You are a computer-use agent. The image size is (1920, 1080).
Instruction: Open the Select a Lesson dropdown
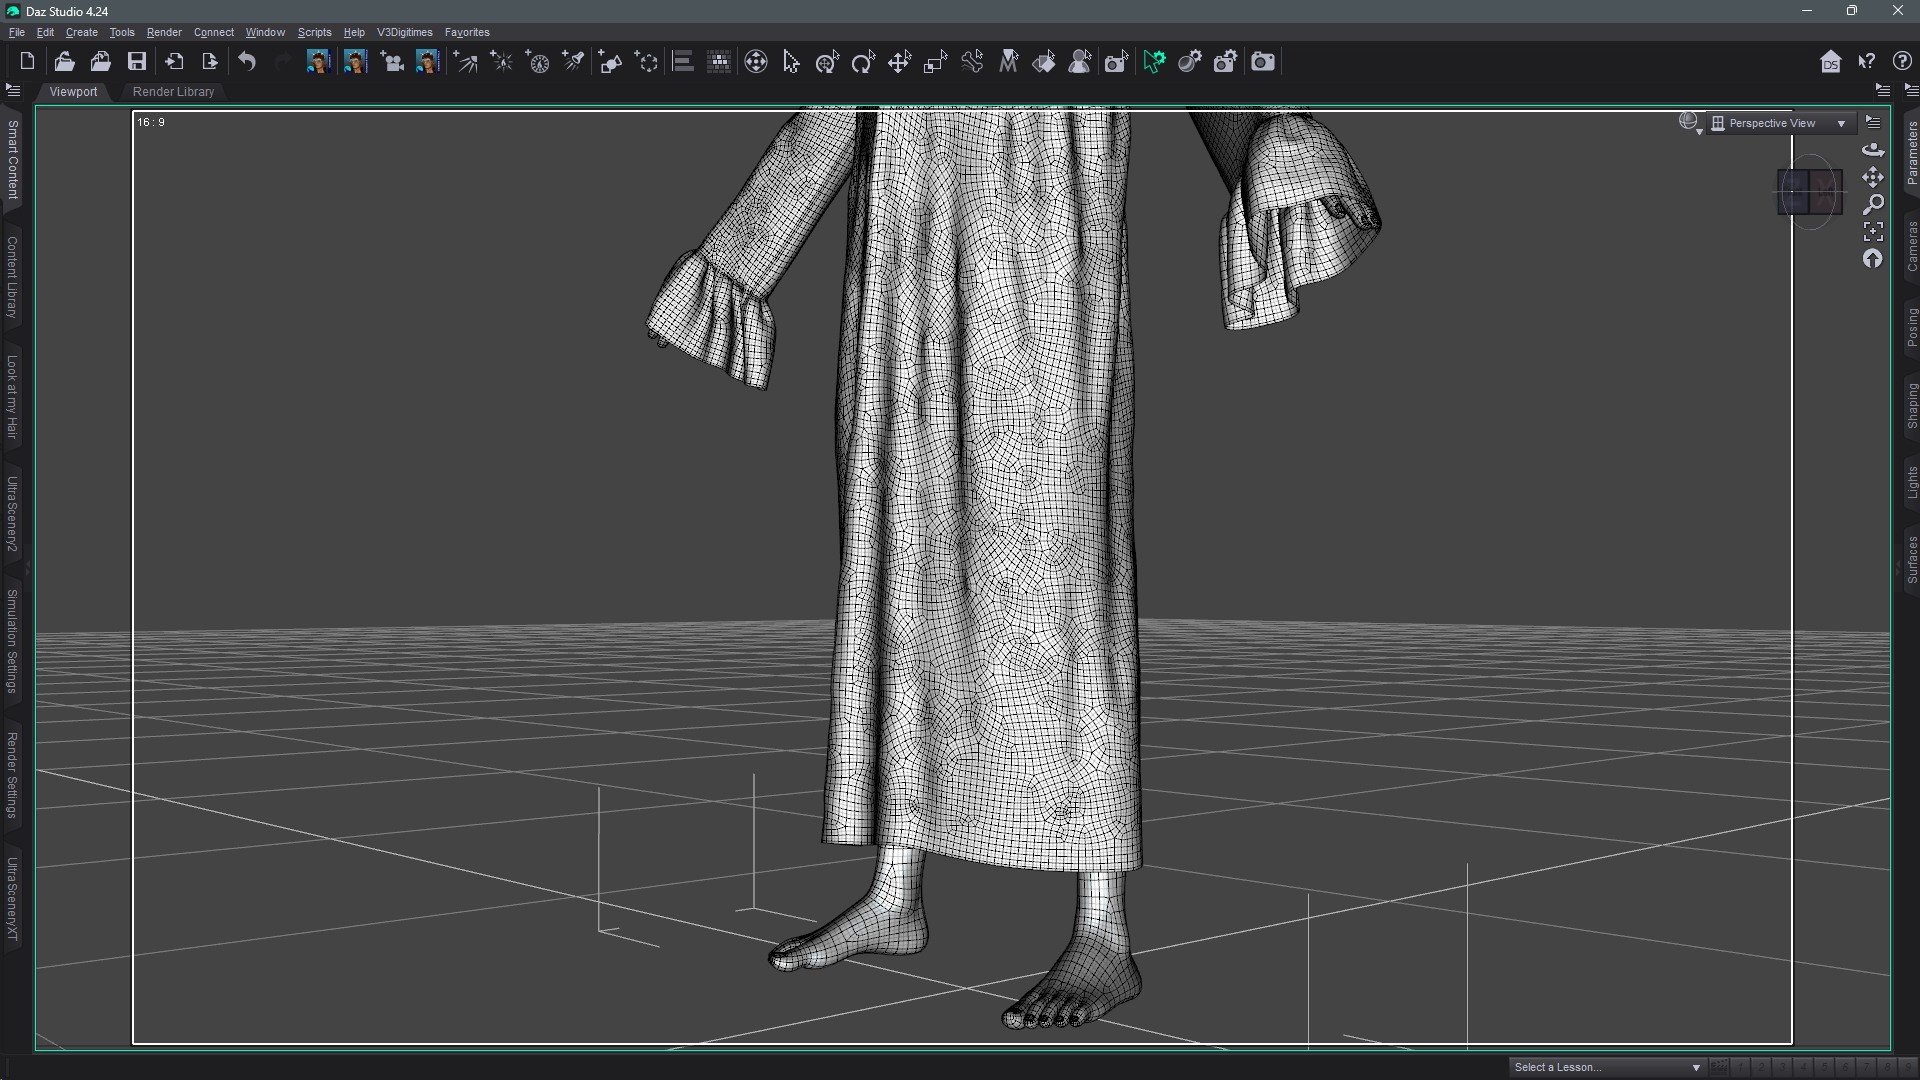pos(1607,1067)
